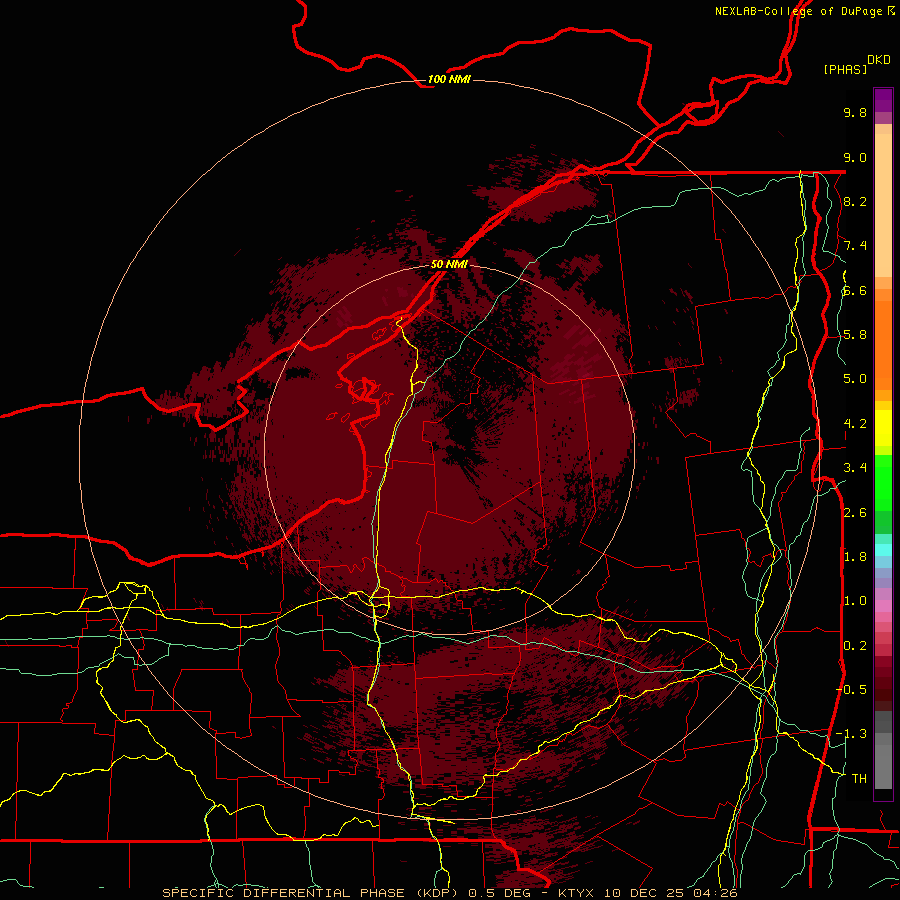900x900 pixels.
Task: Click the 9.8 value on the color scale
Action: [x=855, y=112]
